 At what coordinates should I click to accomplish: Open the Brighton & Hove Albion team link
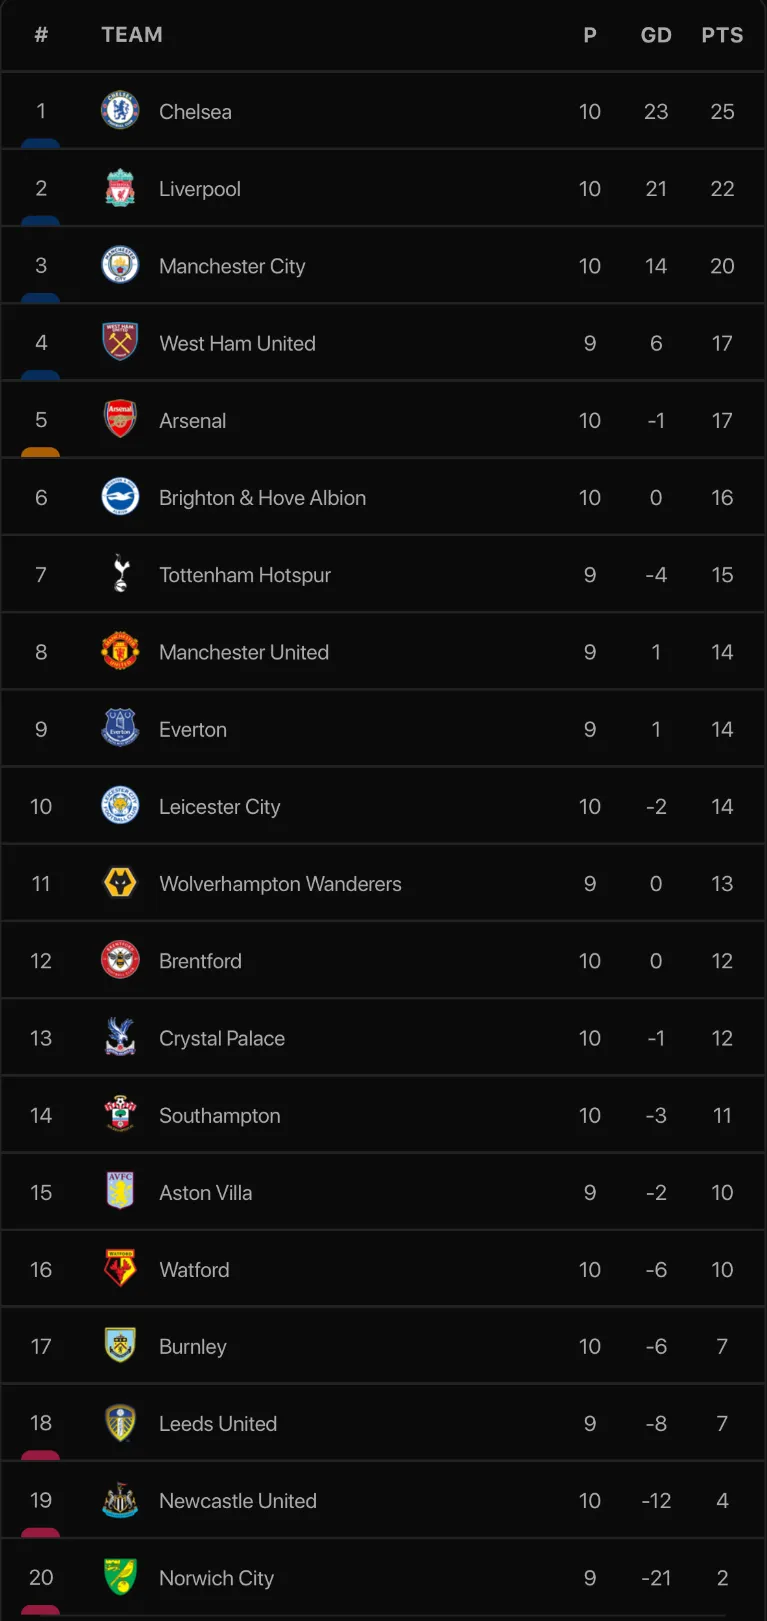point(262,498)
